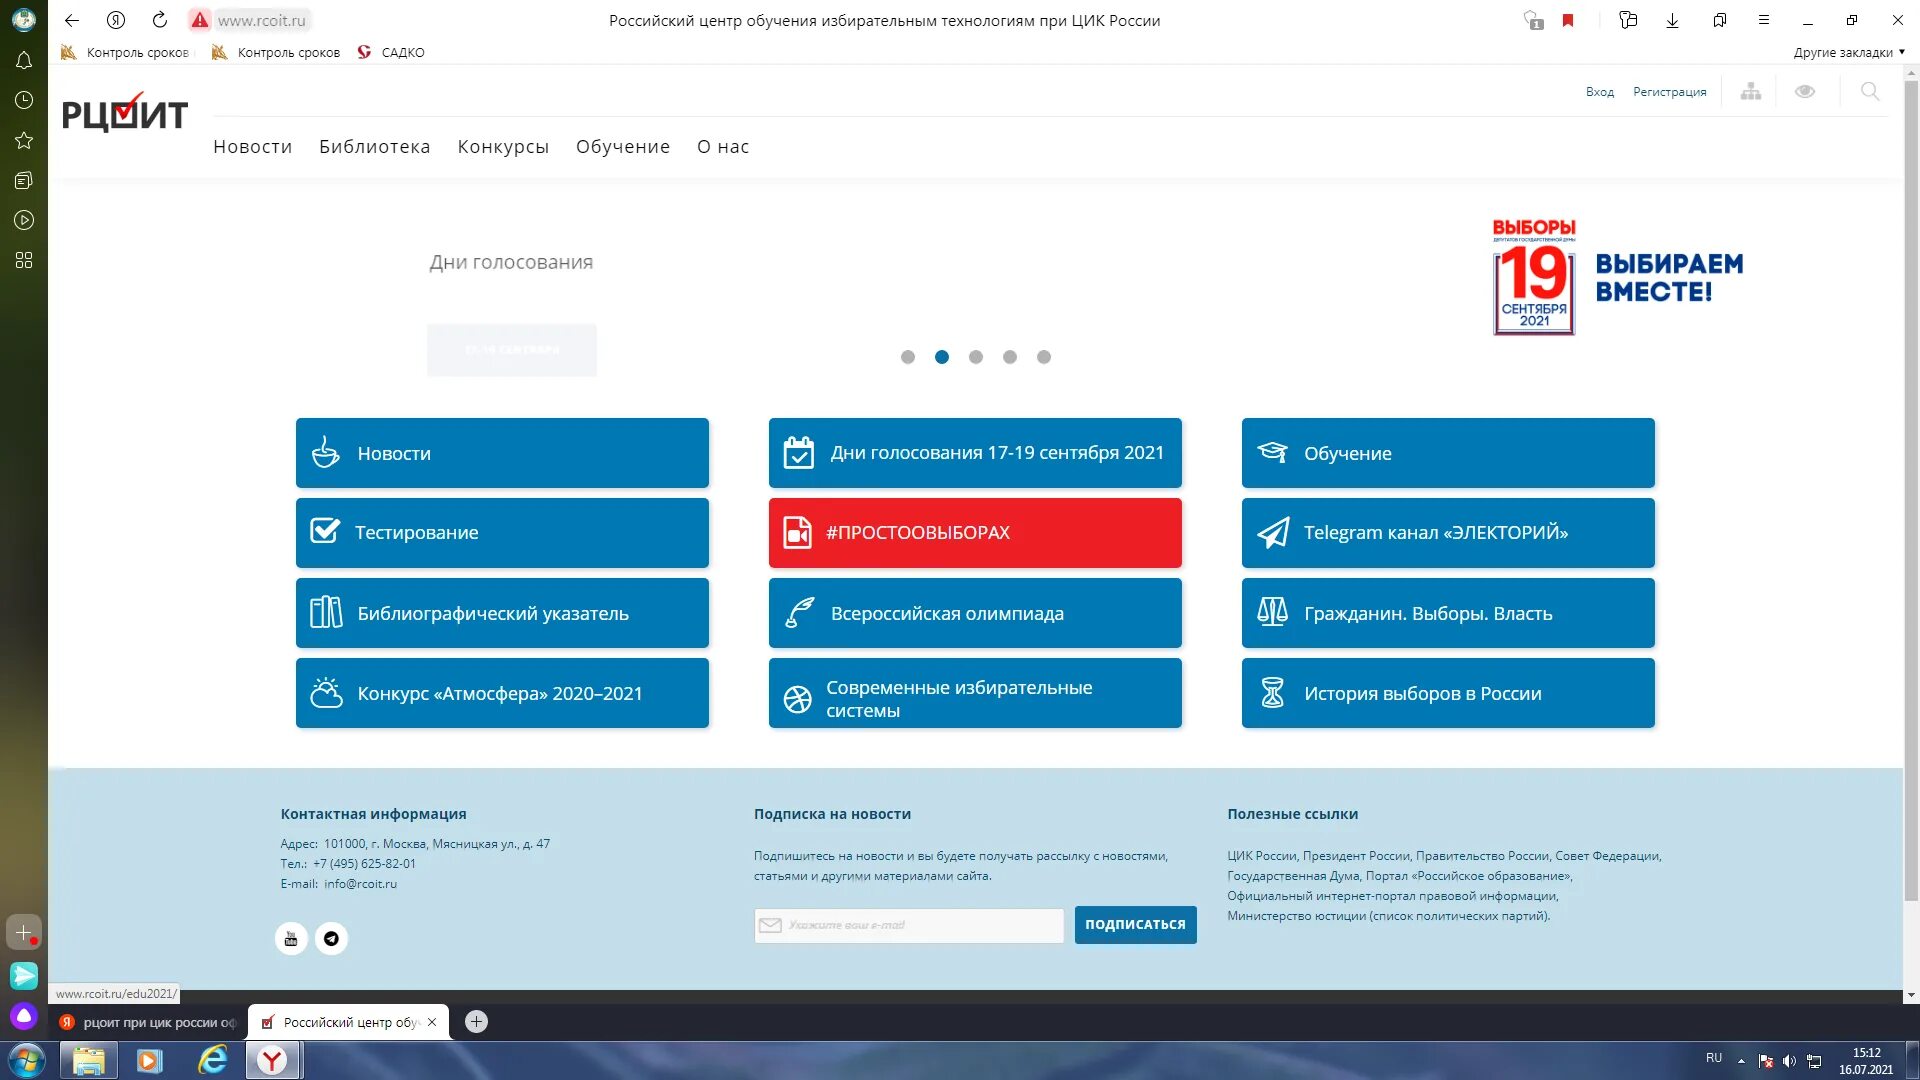Viewport: 1920px width, 1080px height.
Task: Open the Дни голосования 17-19 сентября 2021 tile
Action: (975, 453)
